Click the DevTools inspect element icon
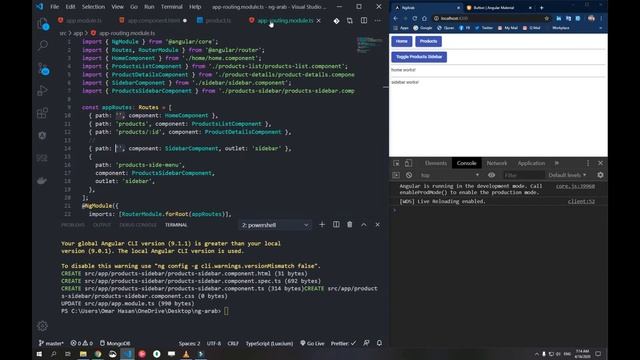 [396, 163]
